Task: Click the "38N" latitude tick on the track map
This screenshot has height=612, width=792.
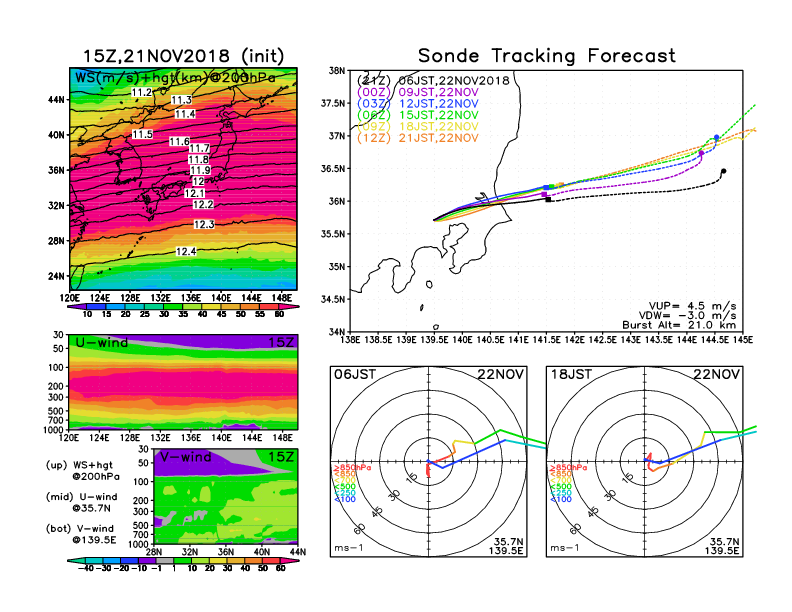Action: 337,71
